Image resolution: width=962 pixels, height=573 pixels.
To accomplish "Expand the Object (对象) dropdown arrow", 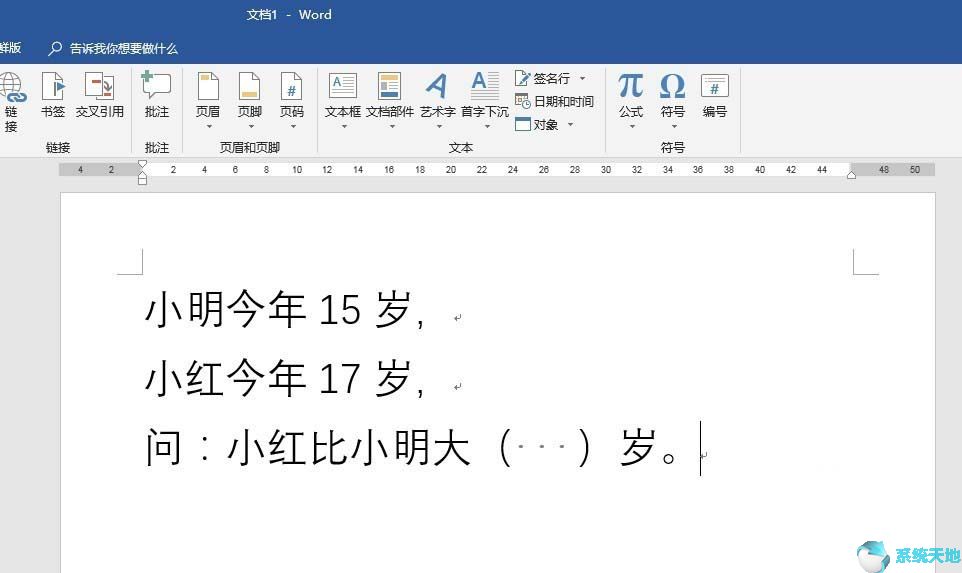I will (570, 125).
